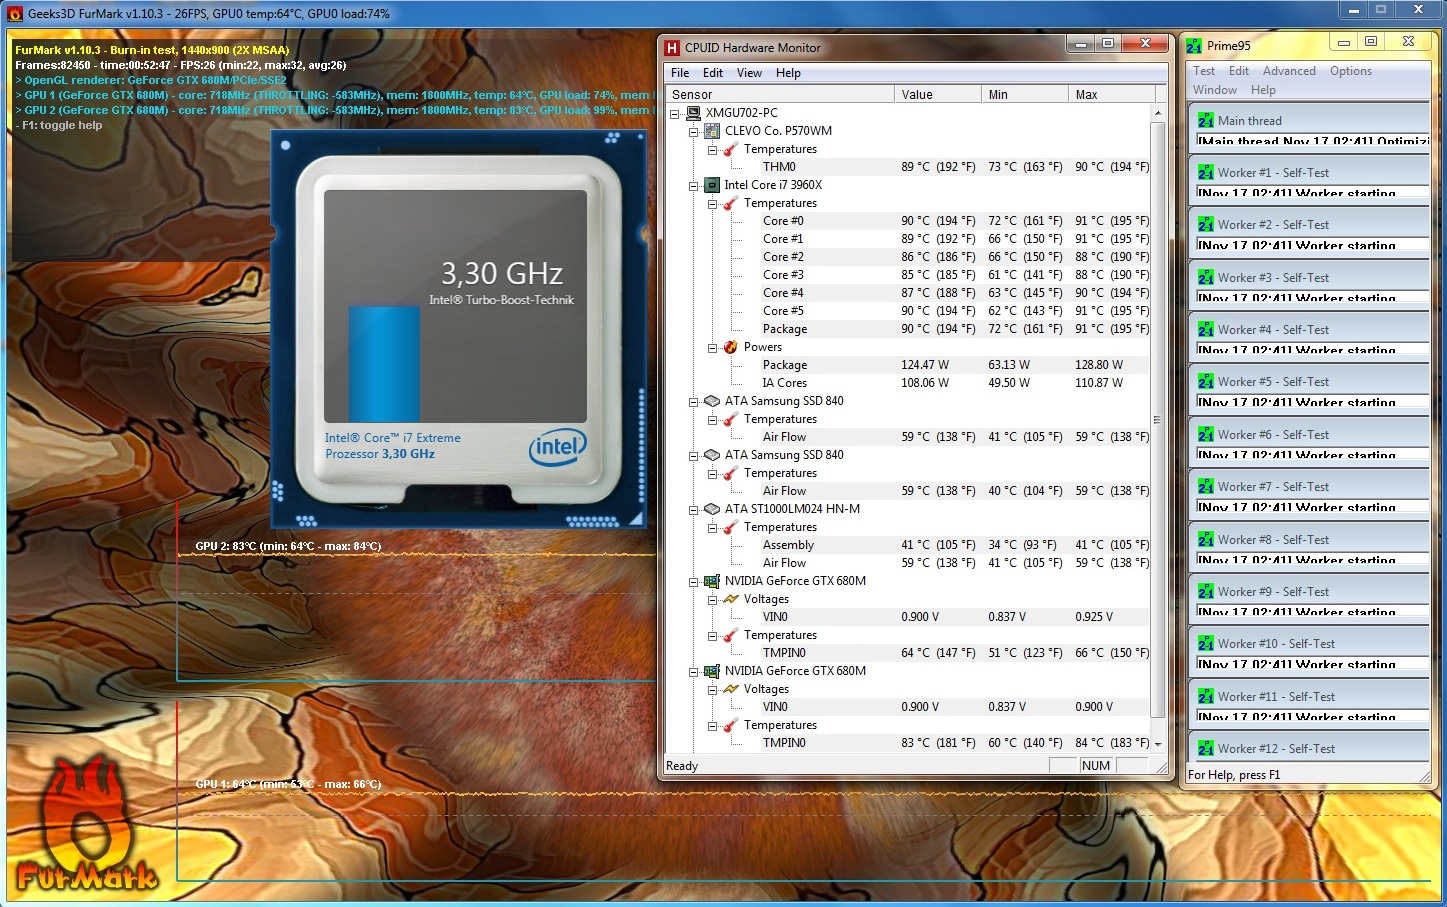This screenshot has width=1447, height=907.
Task: Select the THM0 sensor row
Action: [x=956, y=167]
